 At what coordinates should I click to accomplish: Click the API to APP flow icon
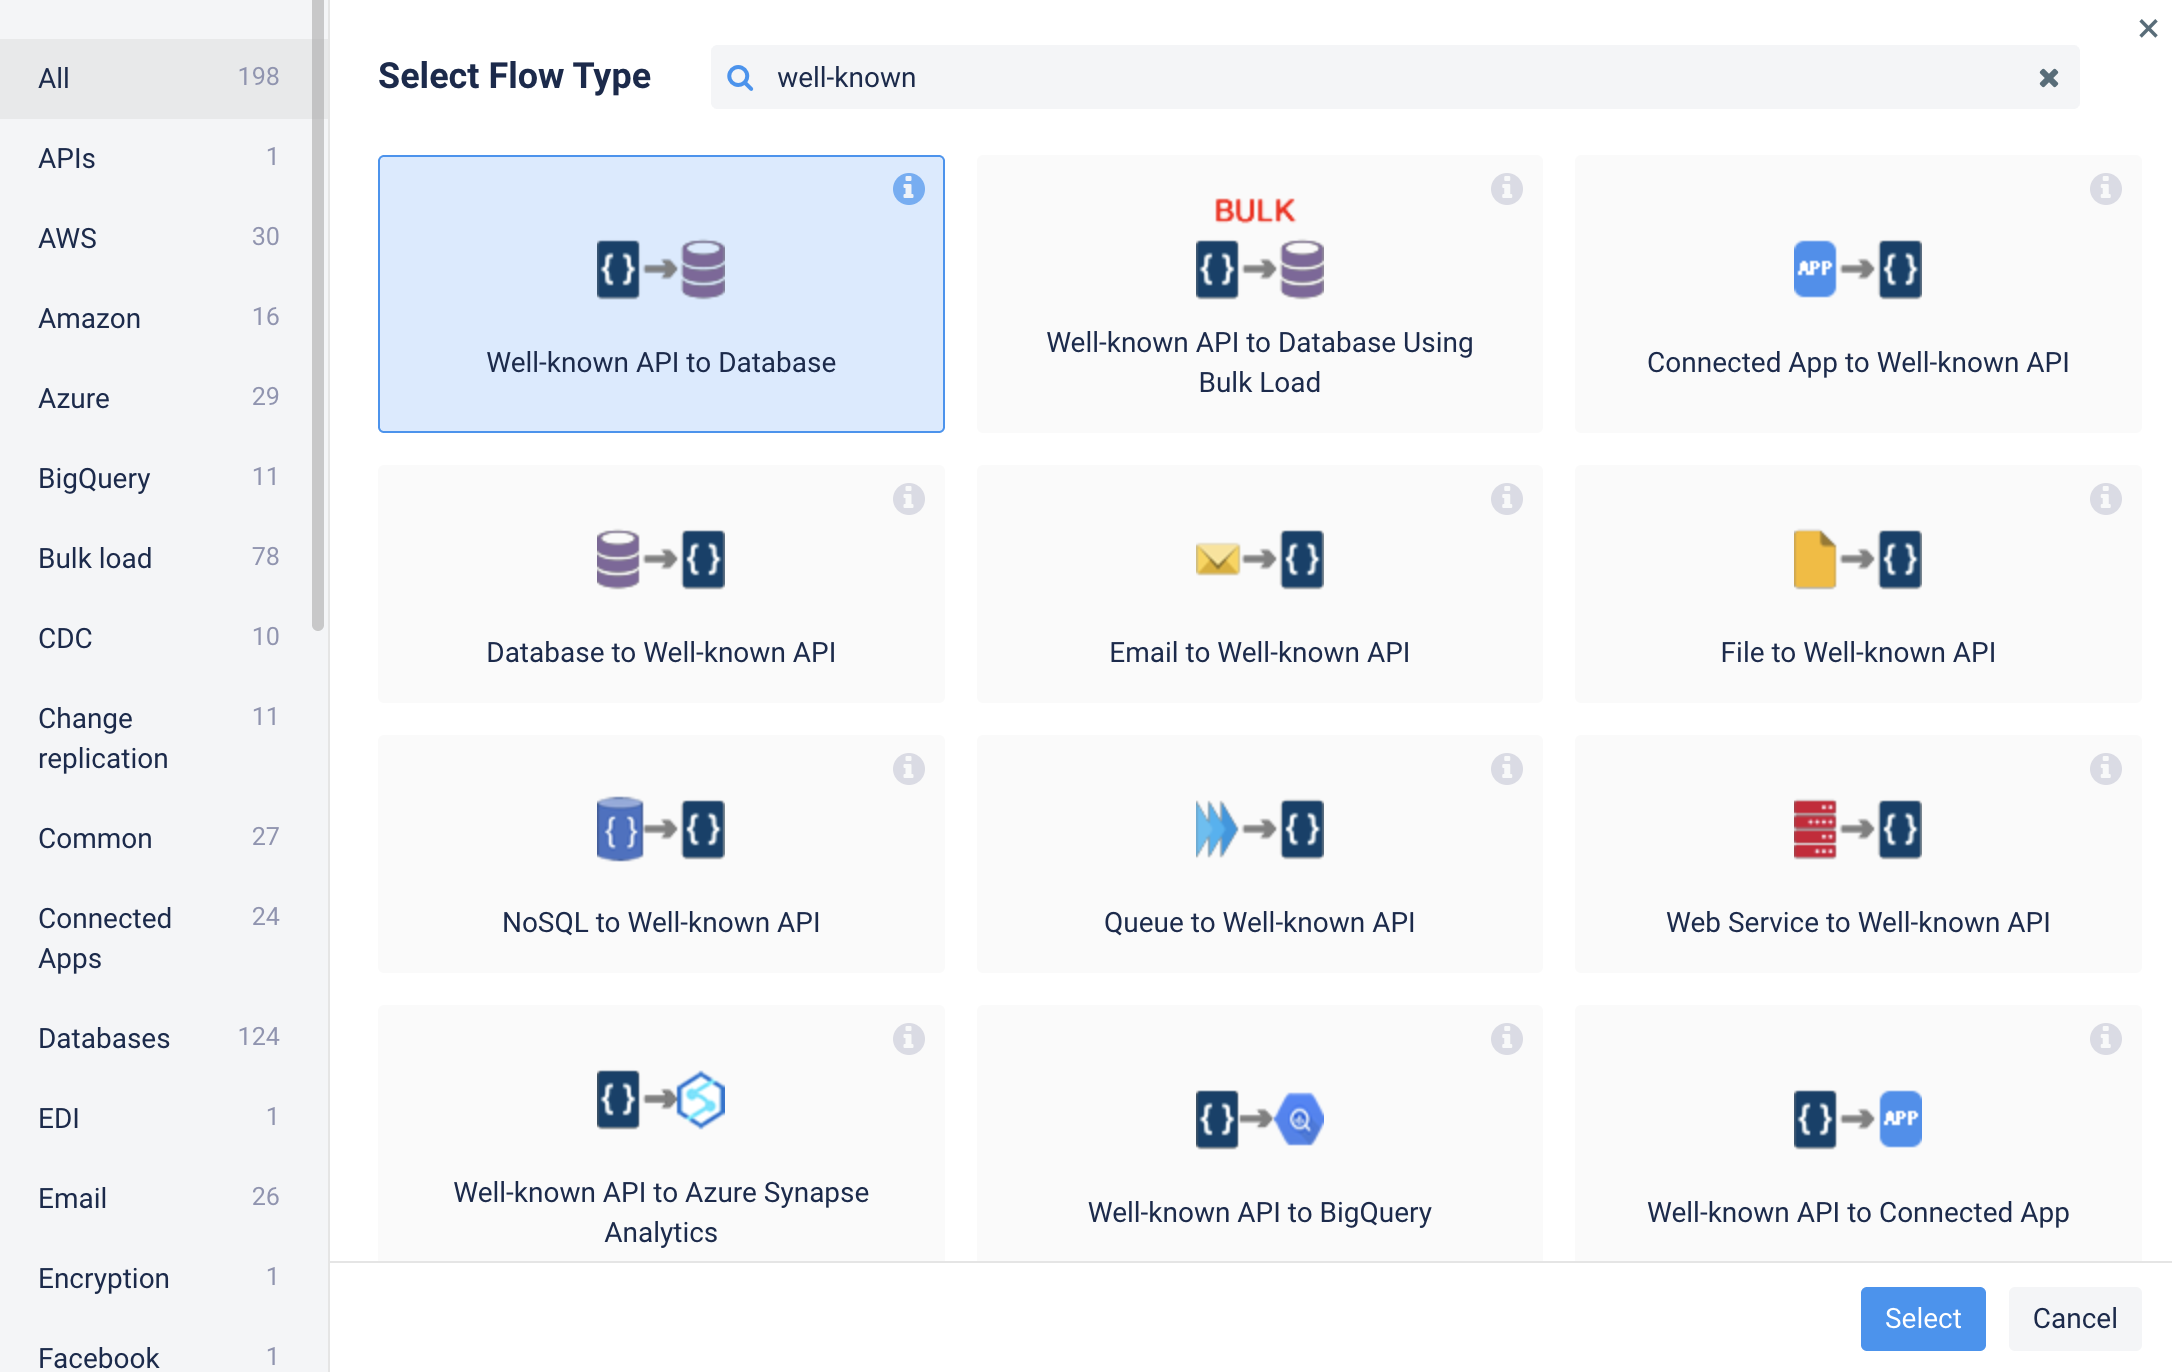[x=1857, y=1119]
